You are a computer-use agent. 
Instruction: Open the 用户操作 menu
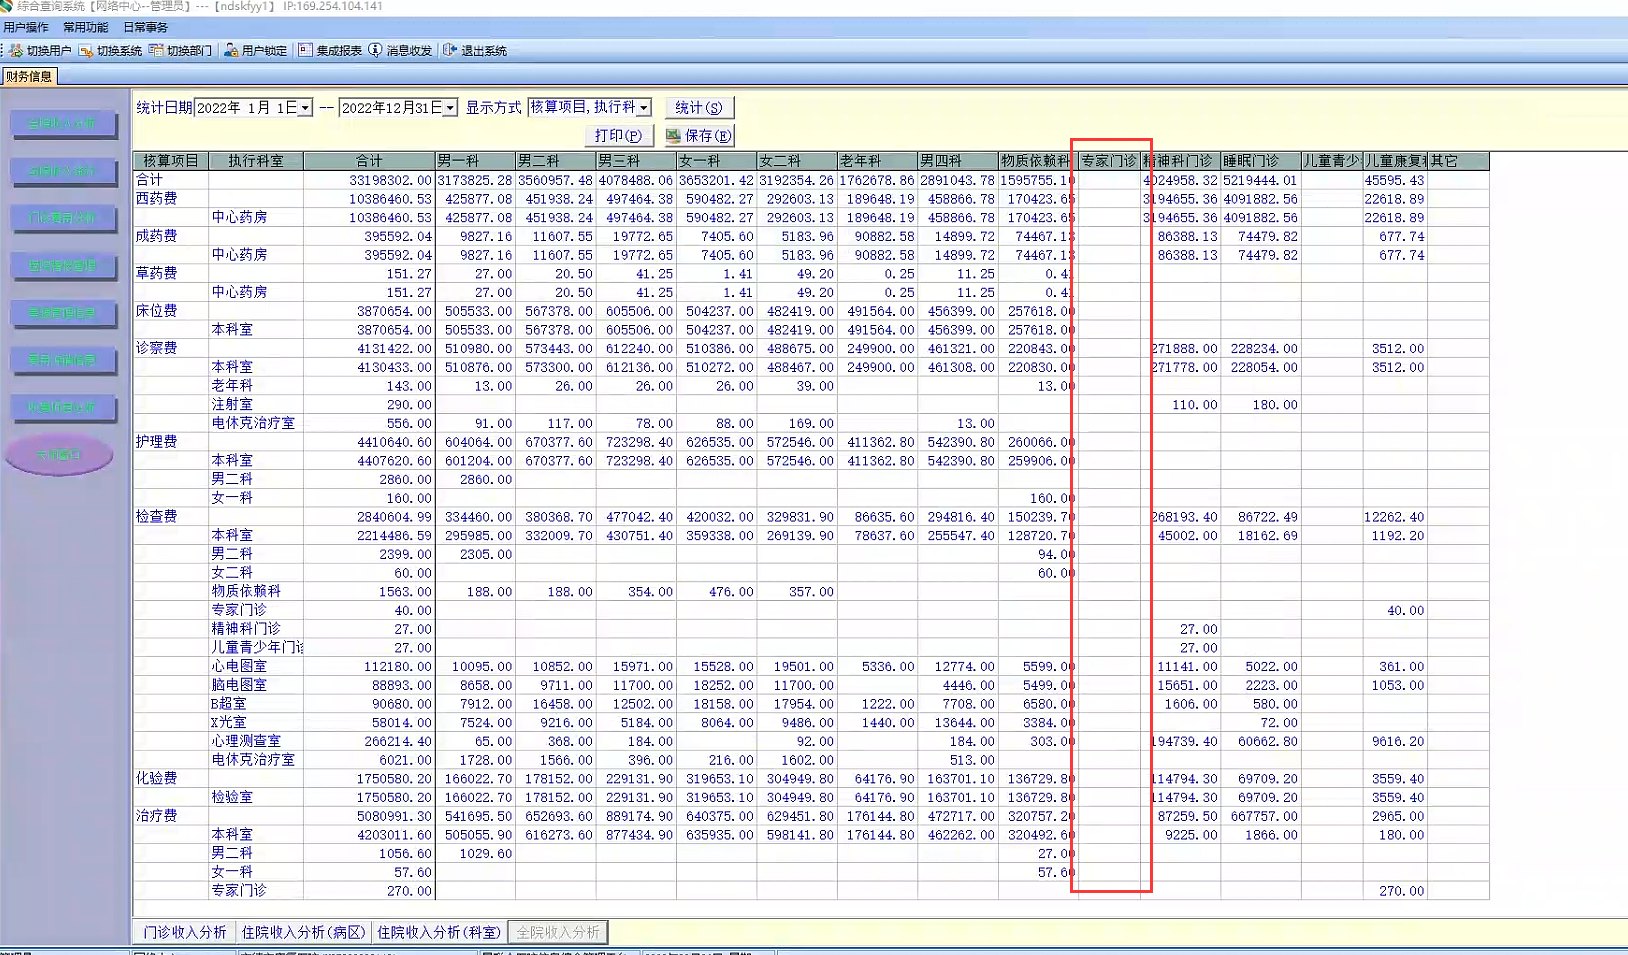(x=26, y=27)
